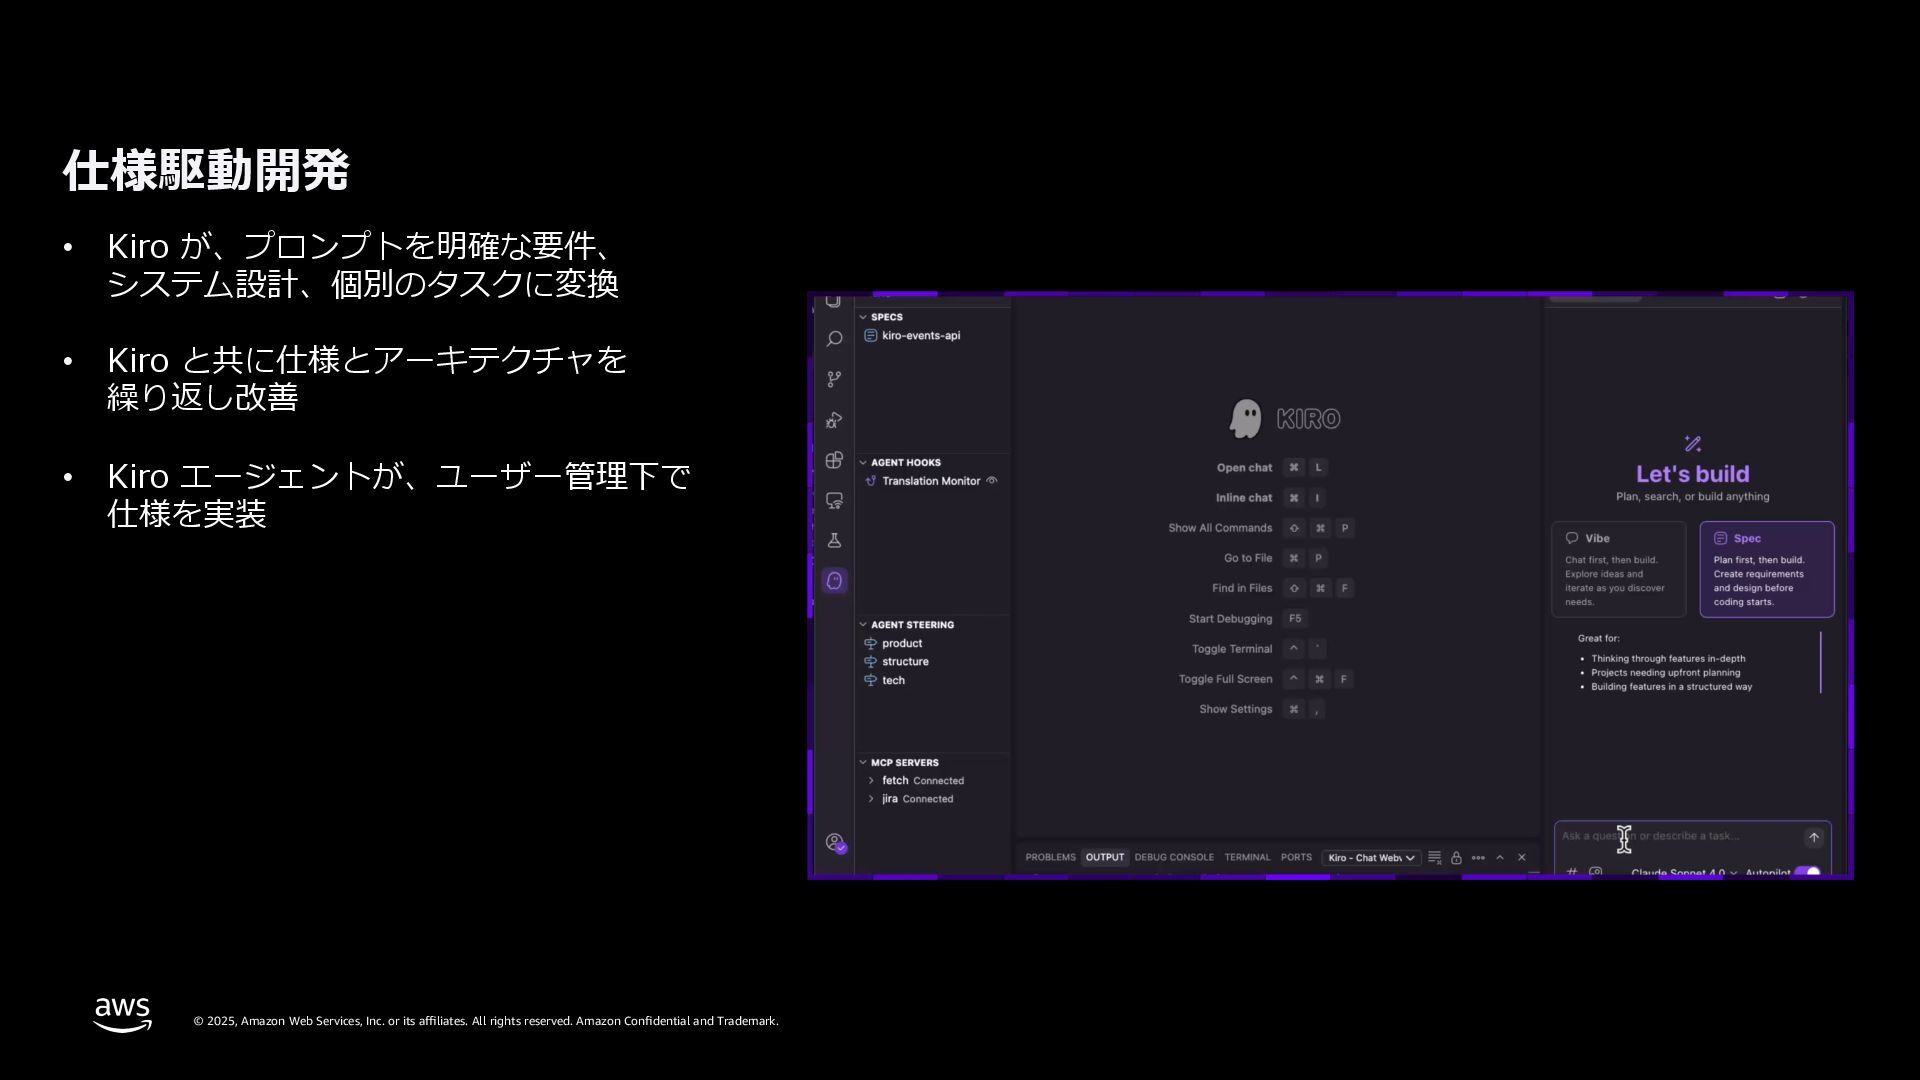
Task: Open the Kiro - Chat Webview output dropdown
Action: 1371,858
